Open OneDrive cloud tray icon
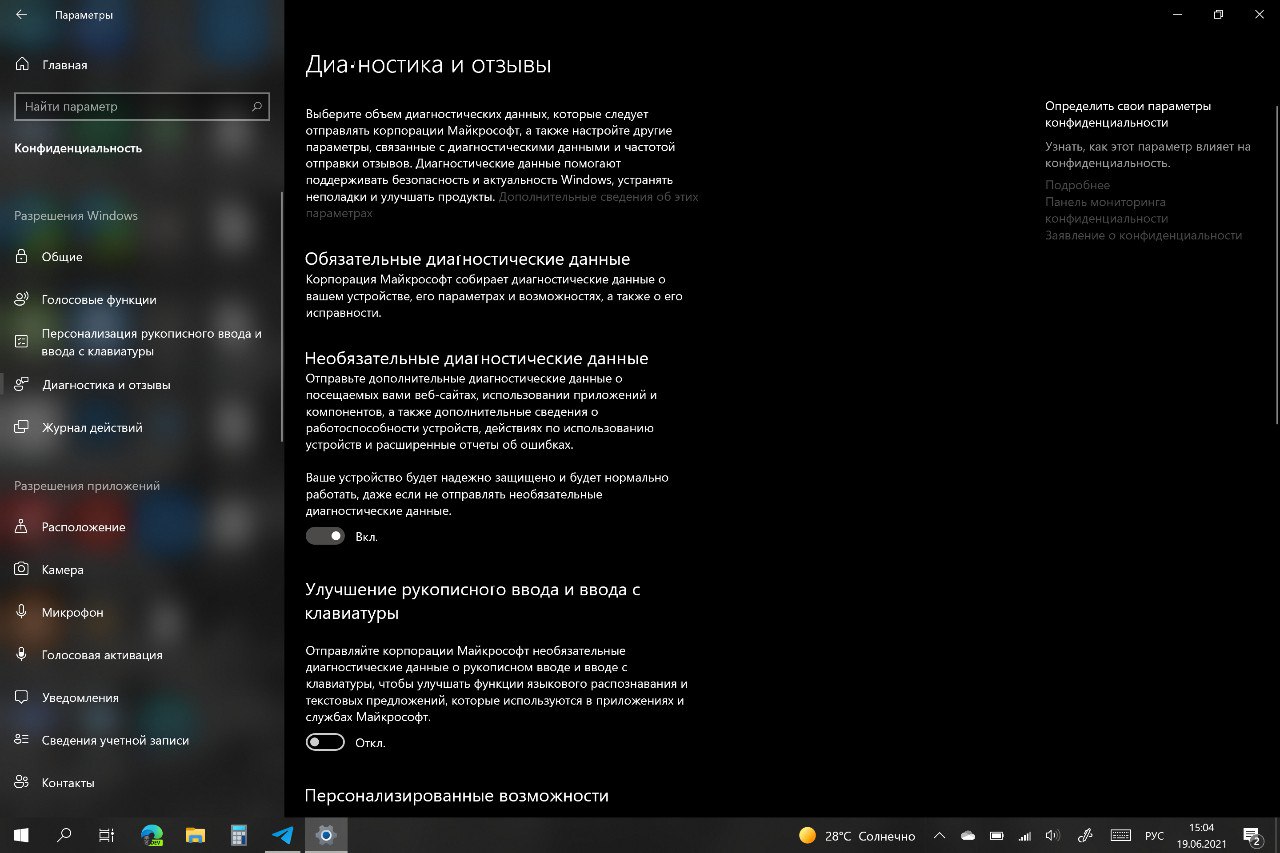The height and width of the screenshot is (853, 1280). click(x=967, y=835)
